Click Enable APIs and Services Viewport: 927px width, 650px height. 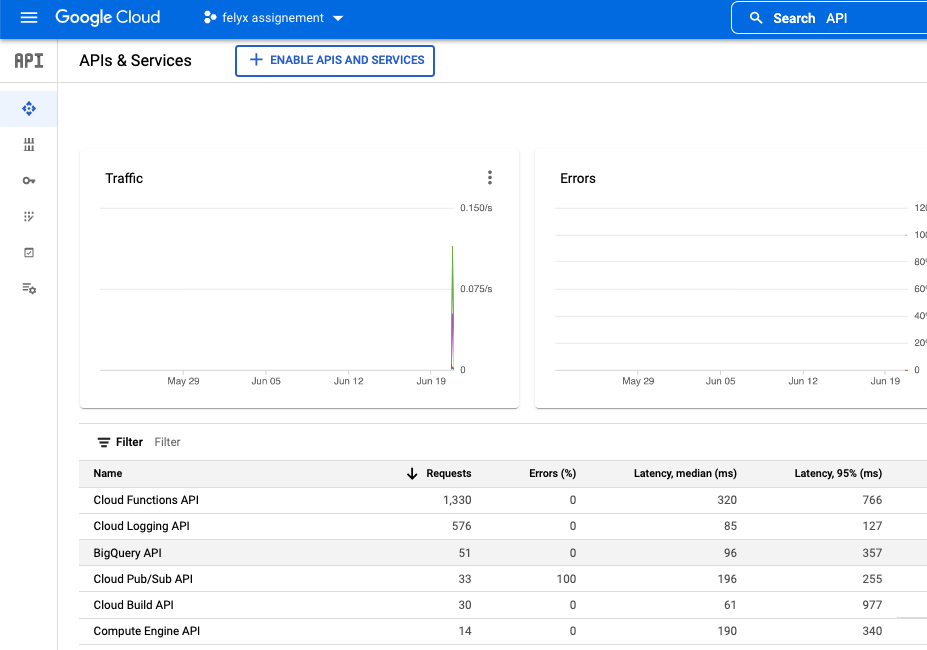point(334,61)
